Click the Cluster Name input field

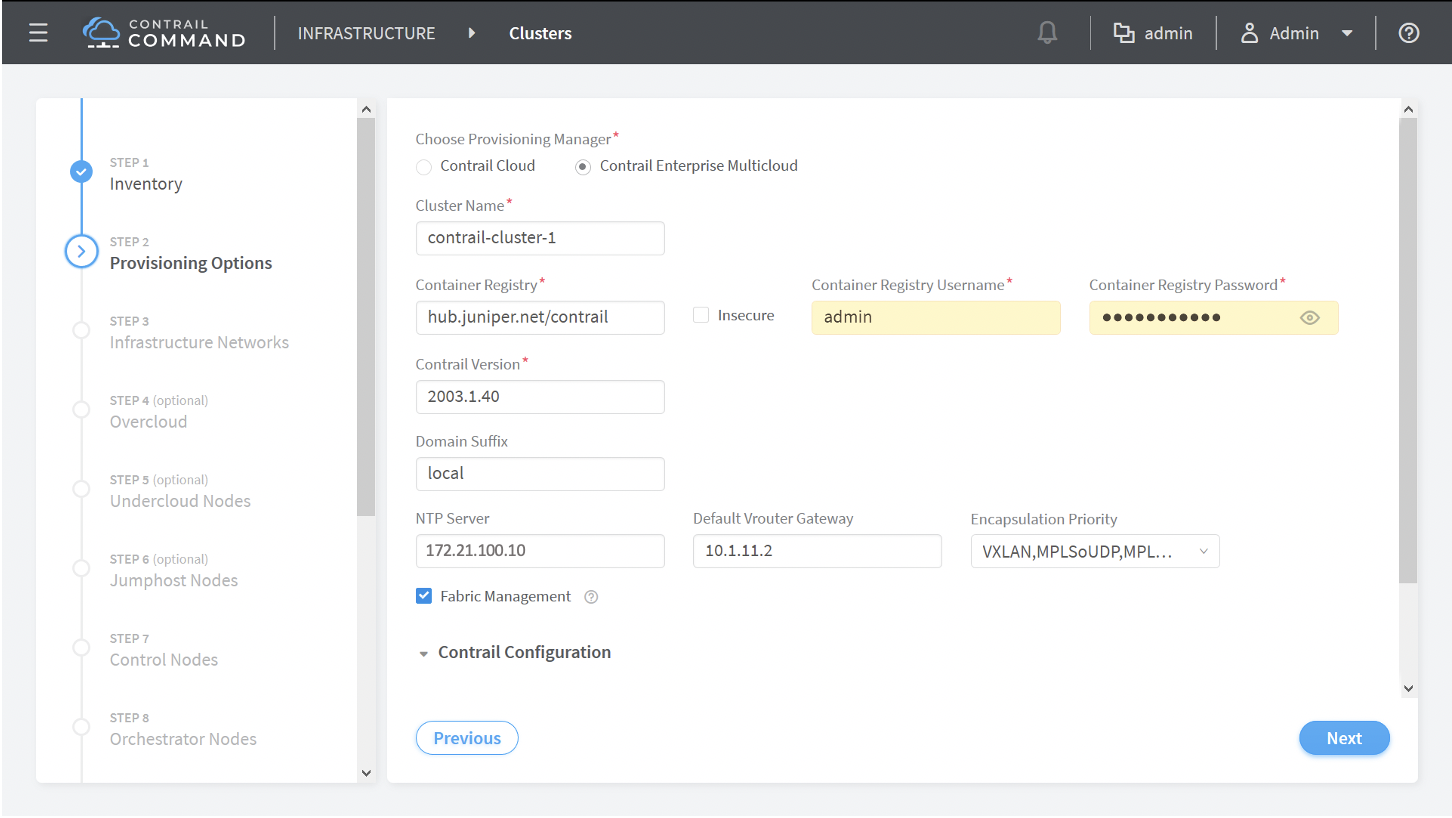539,238
